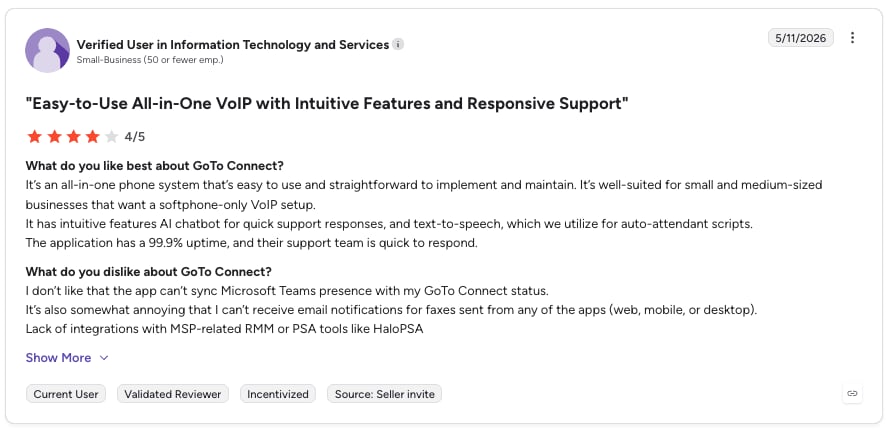Screen dimensions: 887x435
Task: Click the Small-Business company size label
Action: [150, 59]
